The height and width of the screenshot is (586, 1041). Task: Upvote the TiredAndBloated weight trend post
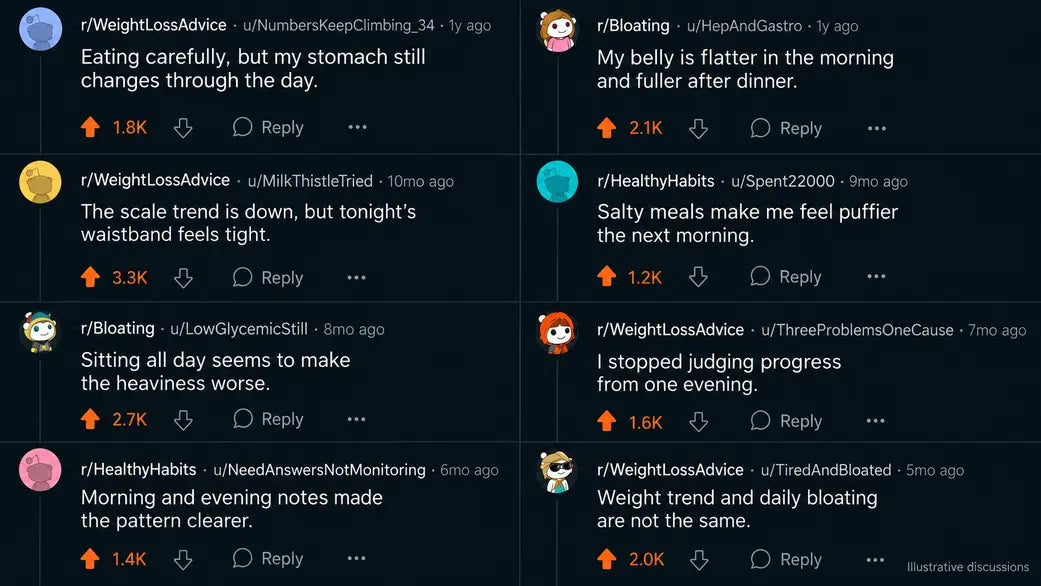tap(606, 559)
